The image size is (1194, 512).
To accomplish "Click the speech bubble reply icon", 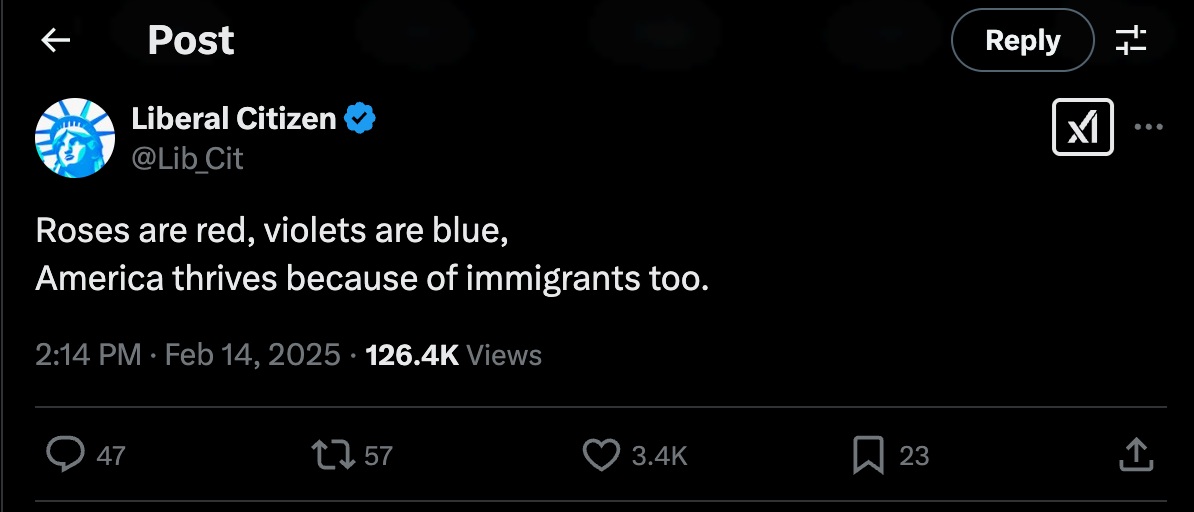I will (x=66, y=455).
